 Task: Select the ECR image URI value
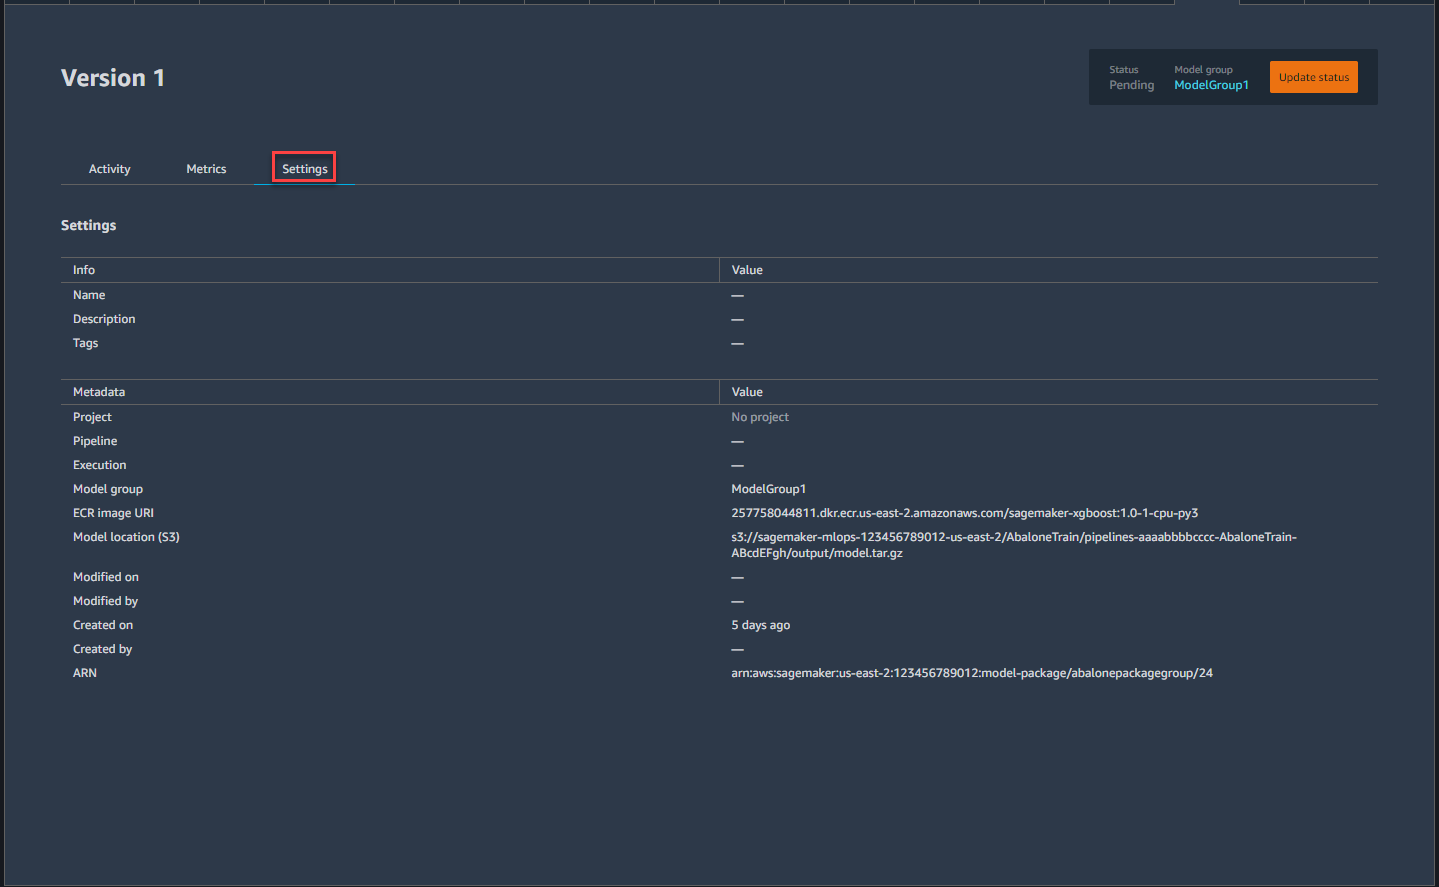point(964,513)
